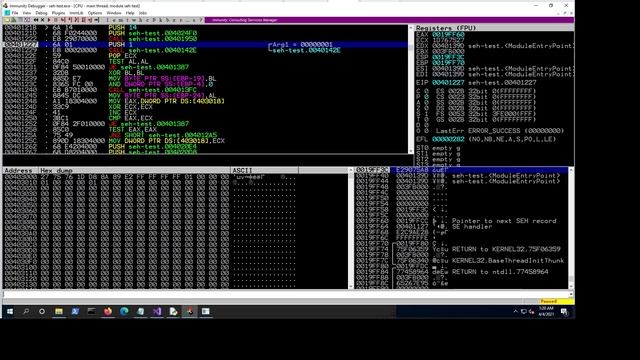Click the Restart program (rewind) toolbar icon
This screenshot has height=360, width=640.
point(36,20)
